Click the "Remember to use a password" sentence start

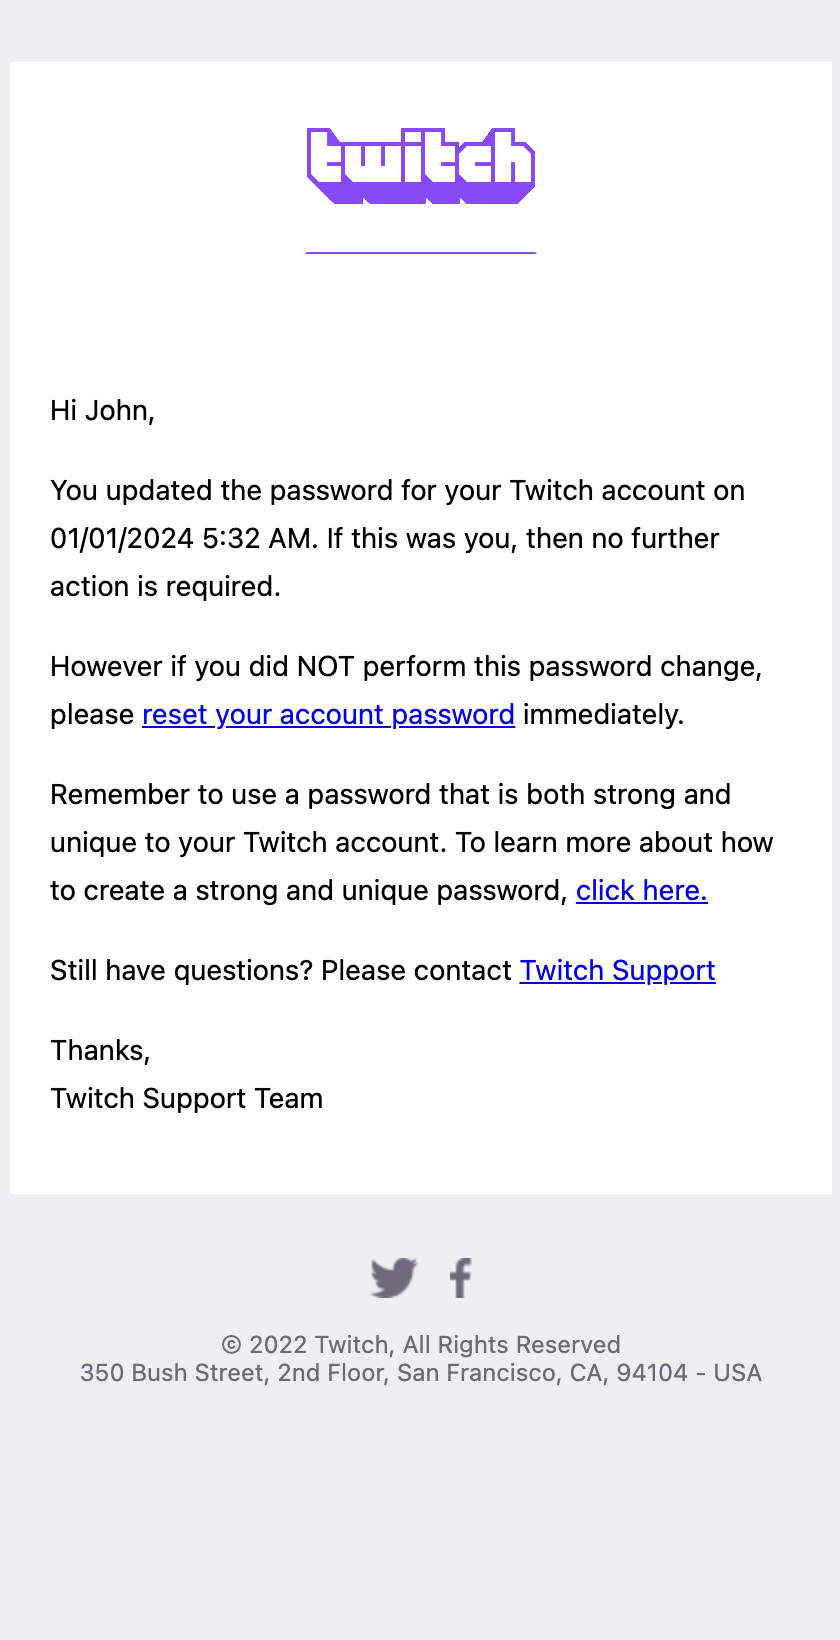click(x=240, y=795)
